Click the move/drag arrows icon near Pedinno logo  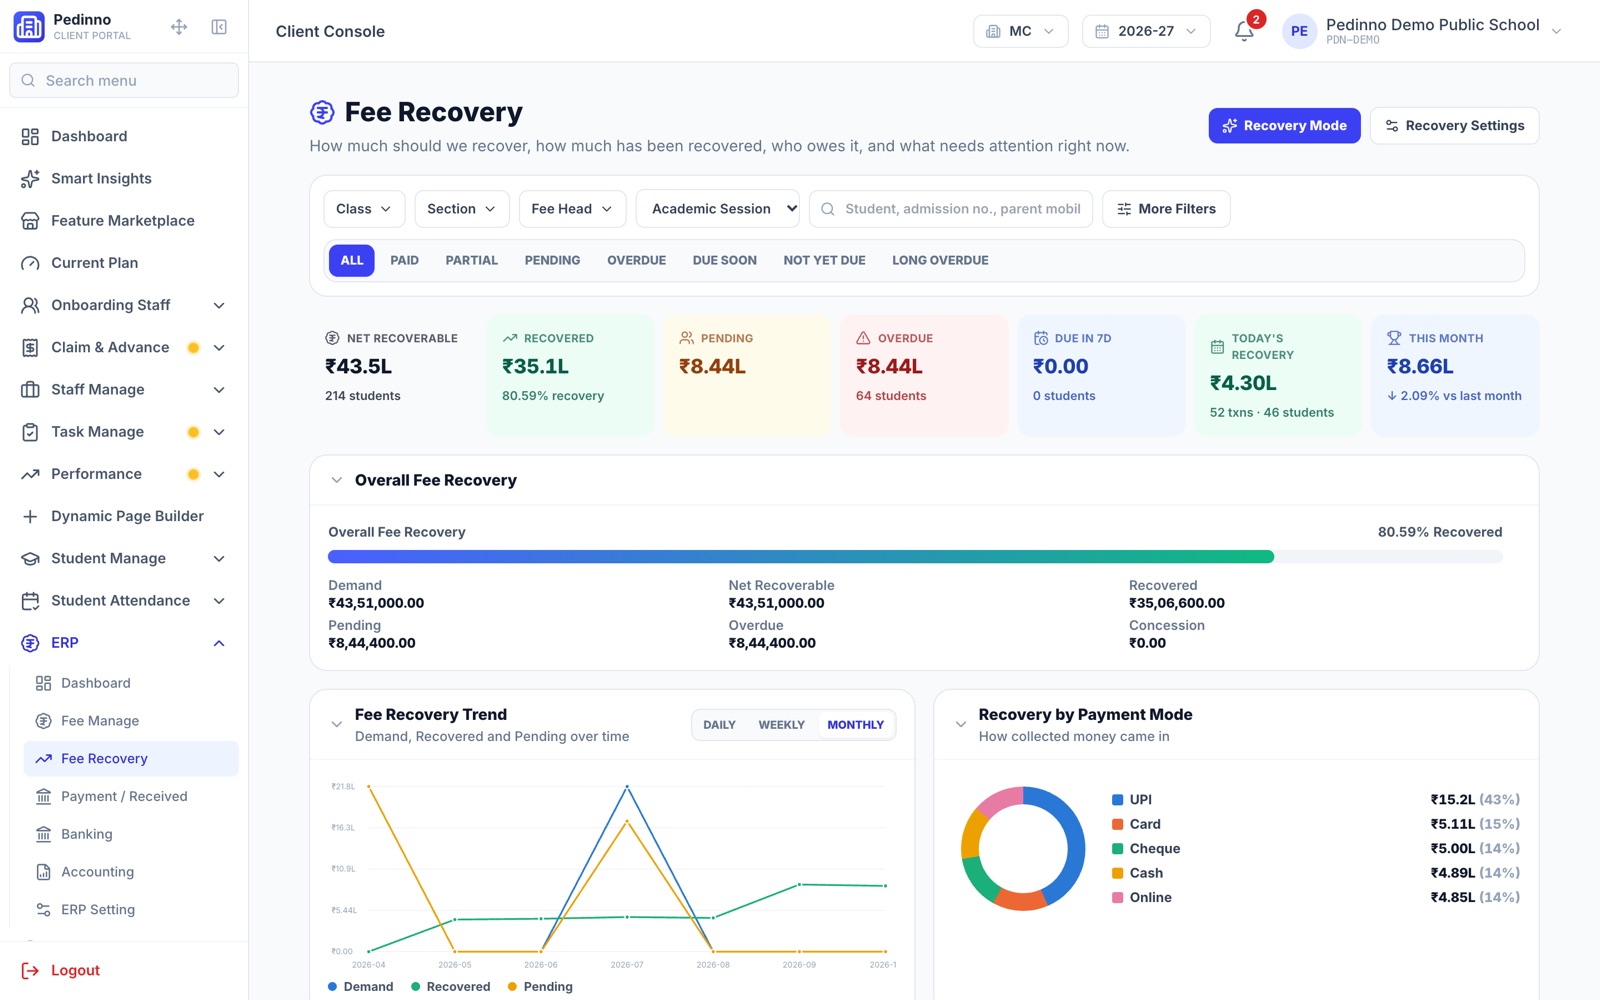(x=179, y=27)
